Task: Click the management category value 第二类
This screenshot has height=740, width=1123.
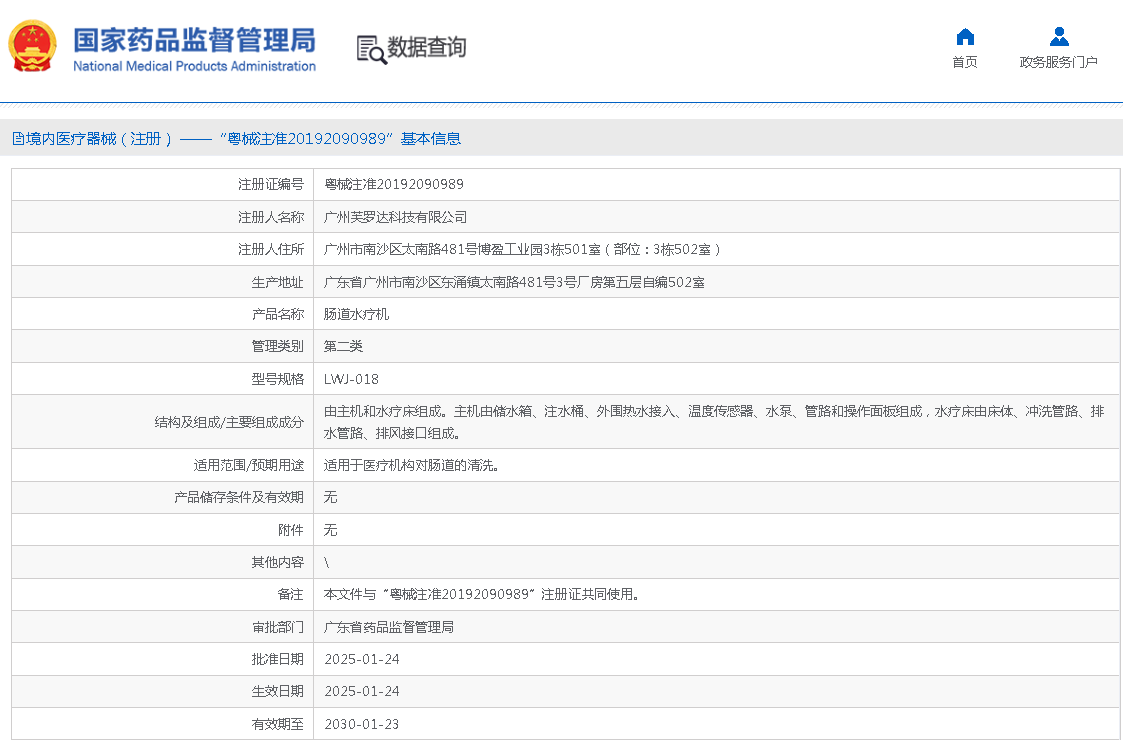Action: pyautogui.click(x=343, y=346)
